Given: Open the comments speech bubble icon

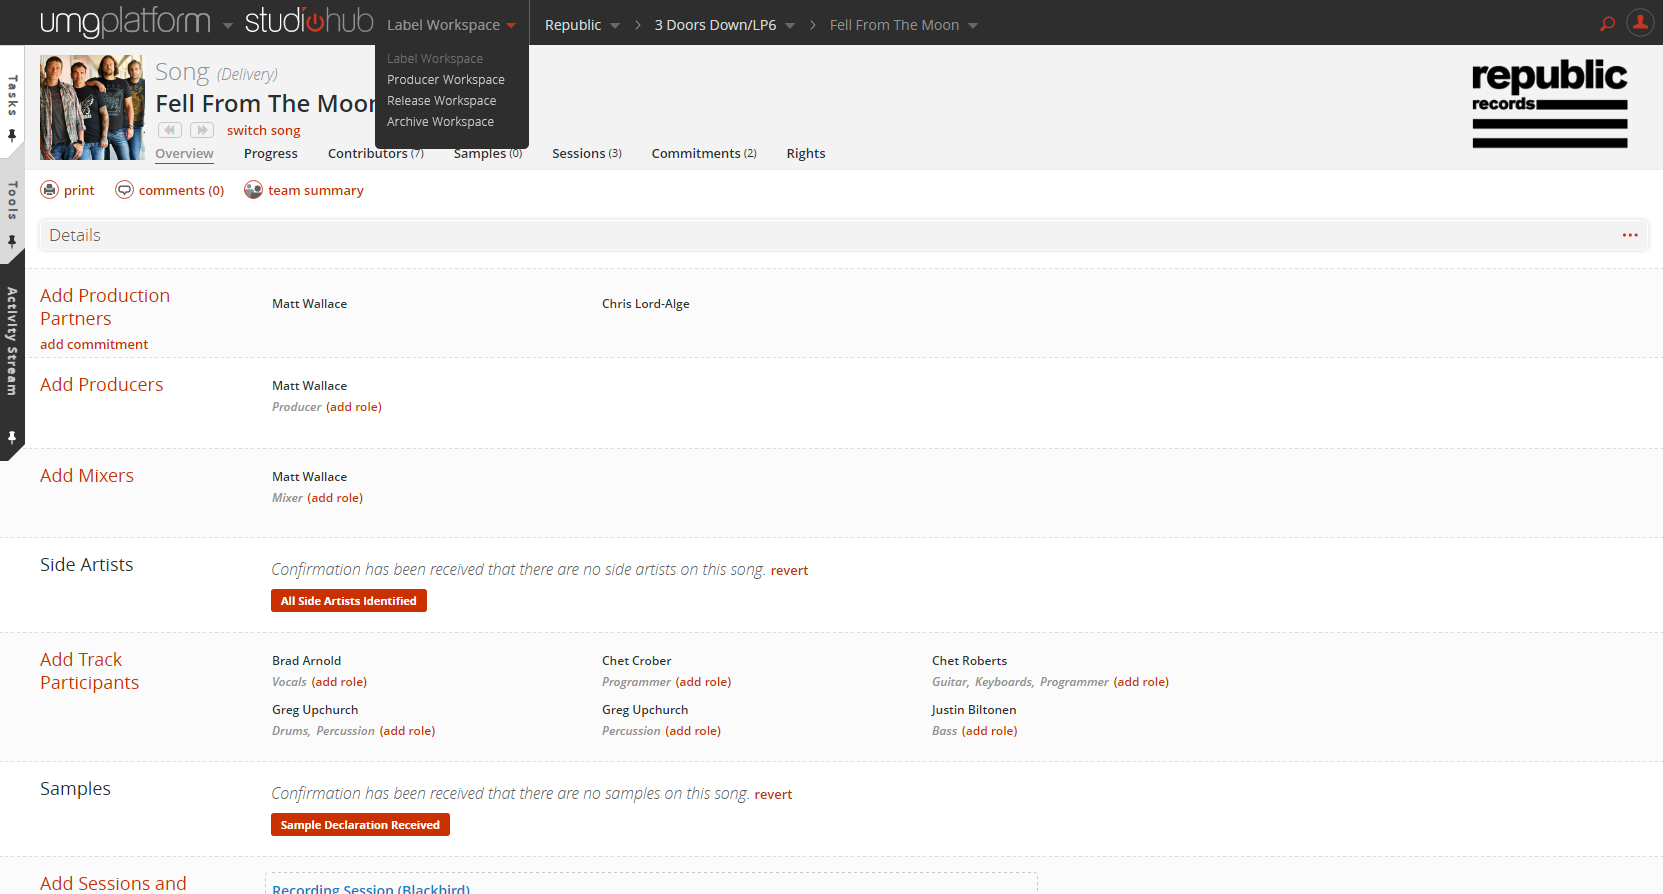Looking at the screenshot, I should (x=124, y=190).
